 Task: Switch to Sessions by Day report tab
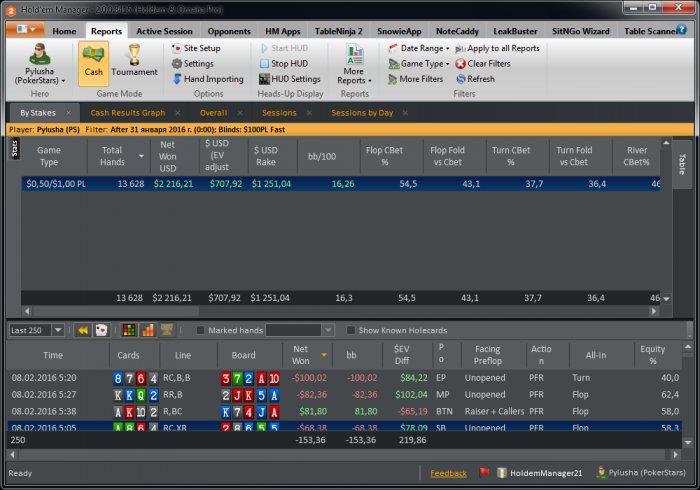[x=362, y=113]
